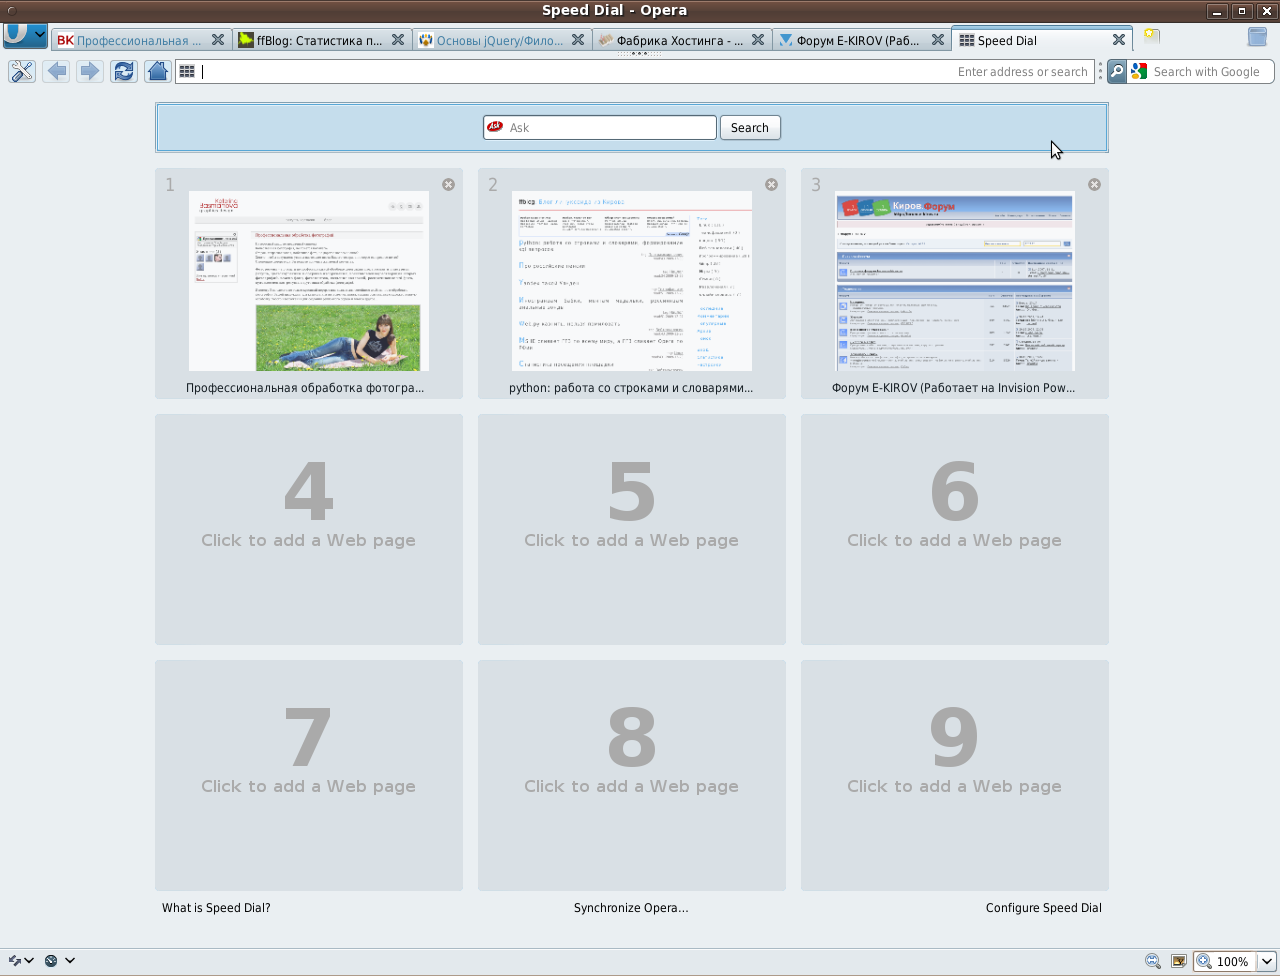
Task: Toggle image display icon in status bar
Action: [1179, 961]
